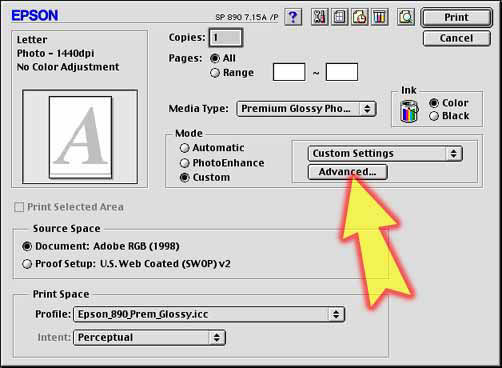Select PhotoEnhance mode

[x=184, y=163]
